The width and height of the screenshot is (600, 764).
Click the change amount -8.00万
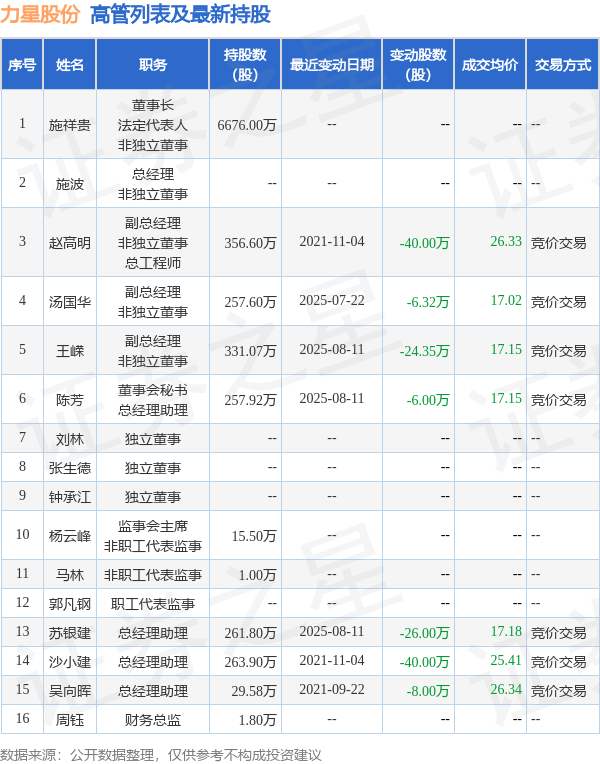[x=428, y=691]
